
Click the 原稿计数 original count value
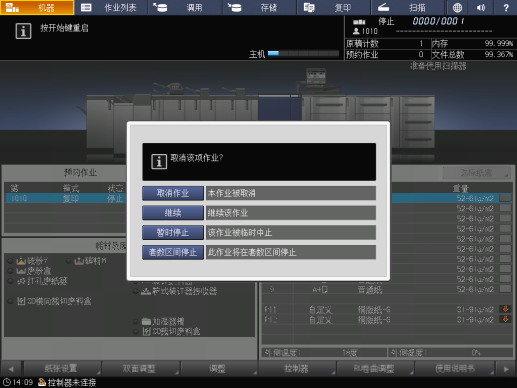click(421, 43)
